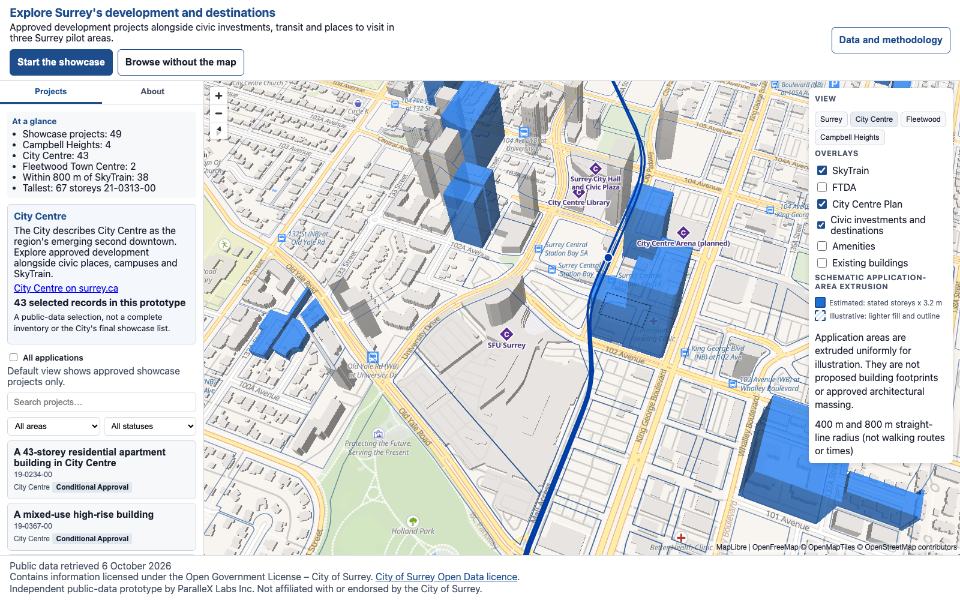This screenshot has width=960, height=600.
Task: Uncheck the City Centre Plan overlay
Action: (822, 204)
